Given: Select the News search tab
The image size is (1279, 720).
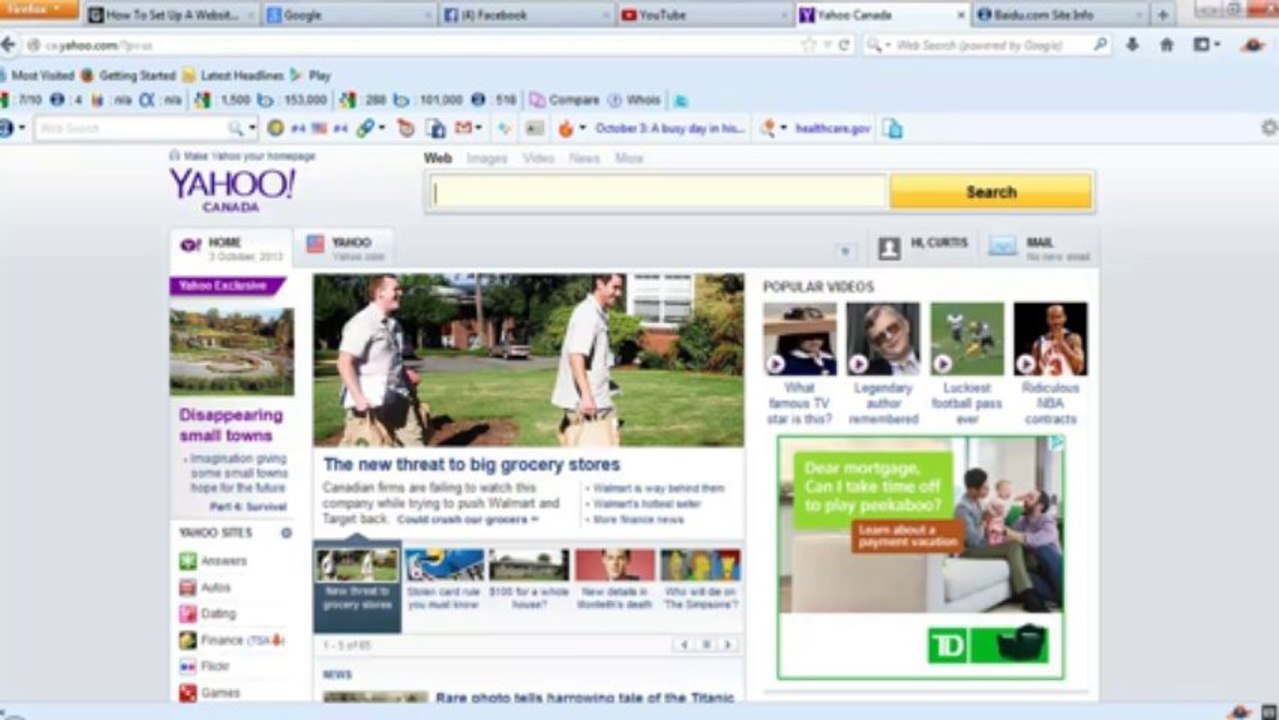Looking at the screenshot, I should click(x=585, y=158).
